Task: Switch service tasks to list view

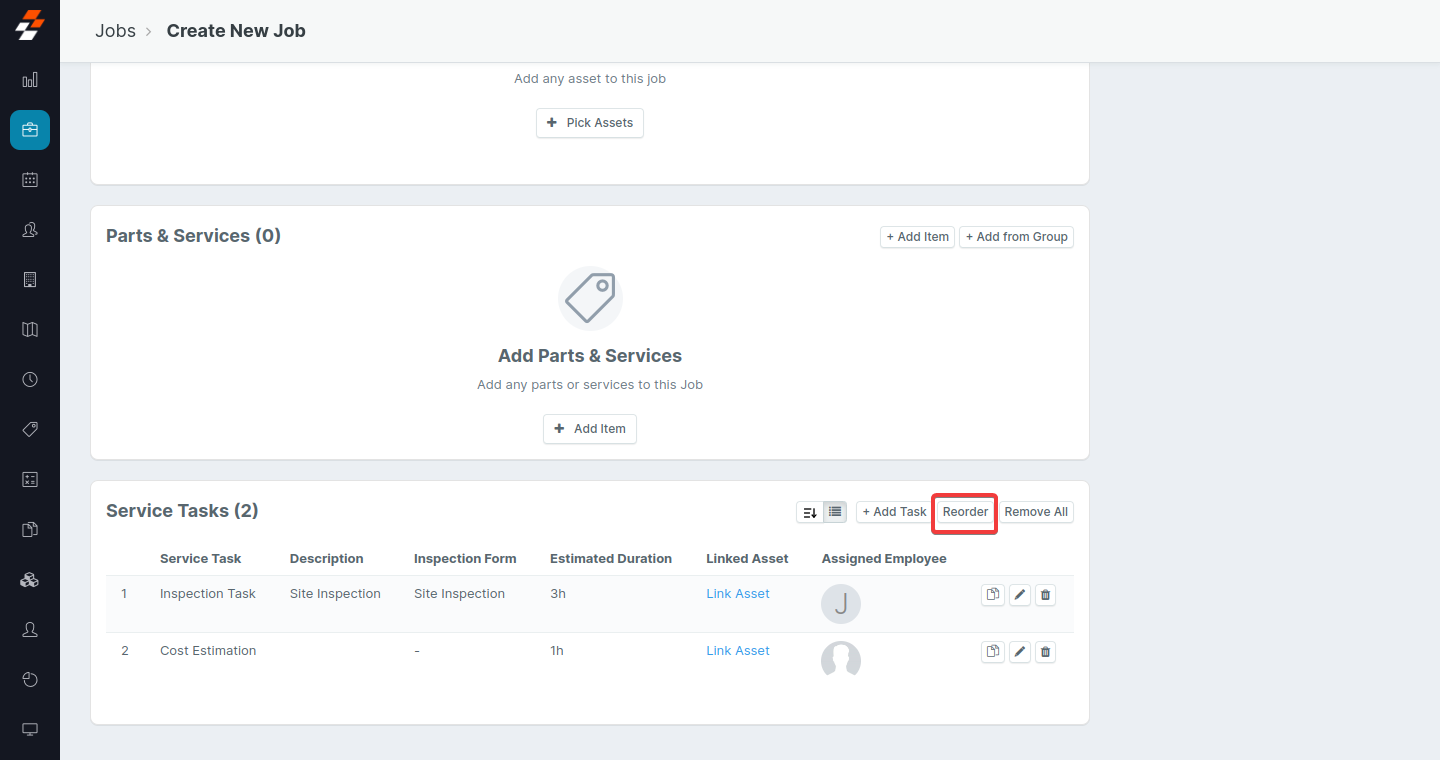Action: [x=835, y=512]
